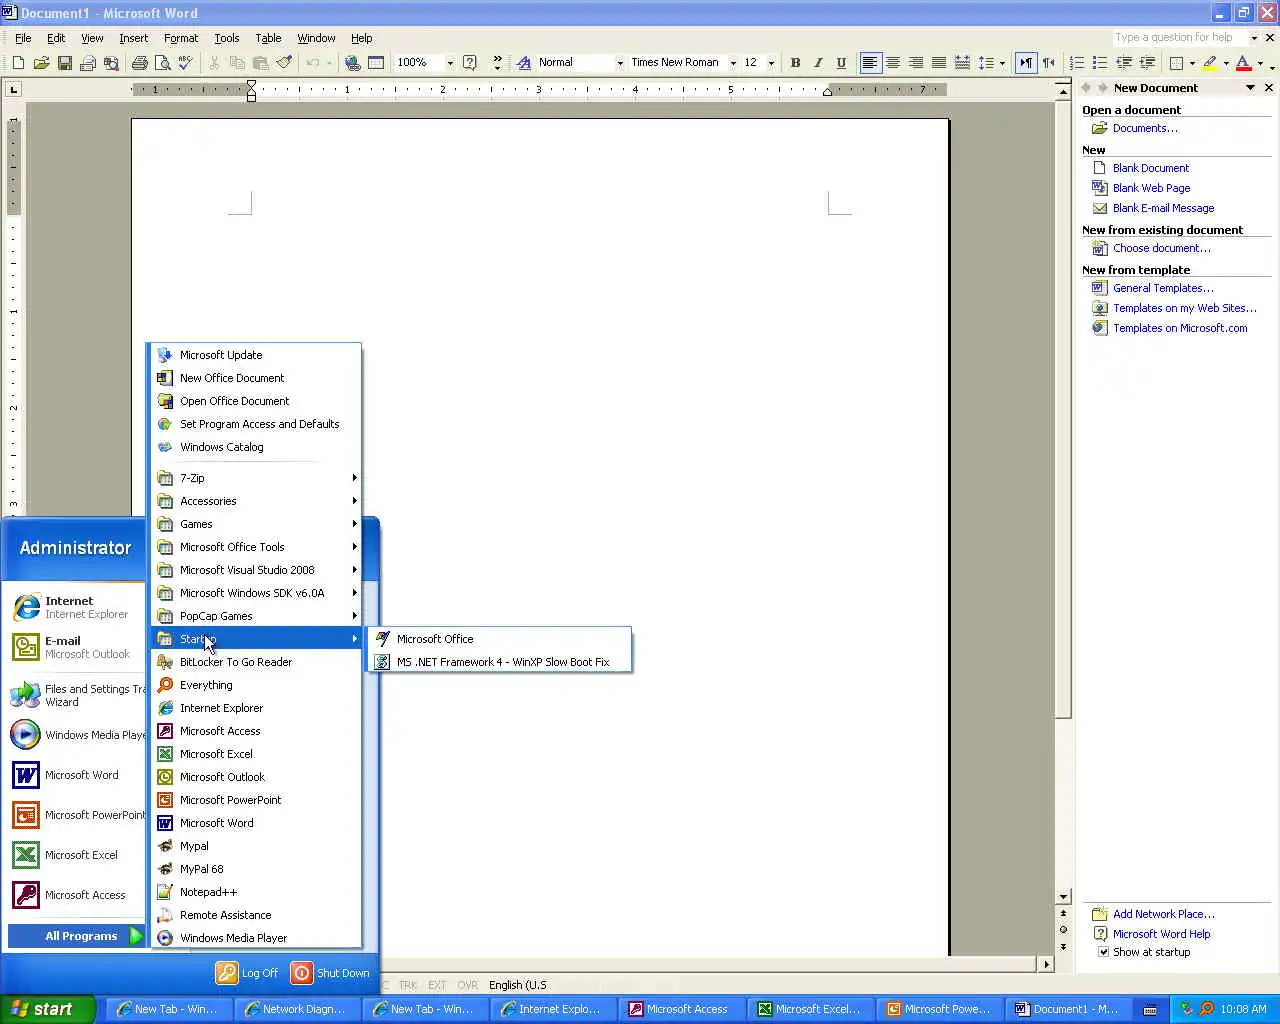Click the Decrease Indent icon
1280x1024 pixels.
click(x=1124, y=62)
